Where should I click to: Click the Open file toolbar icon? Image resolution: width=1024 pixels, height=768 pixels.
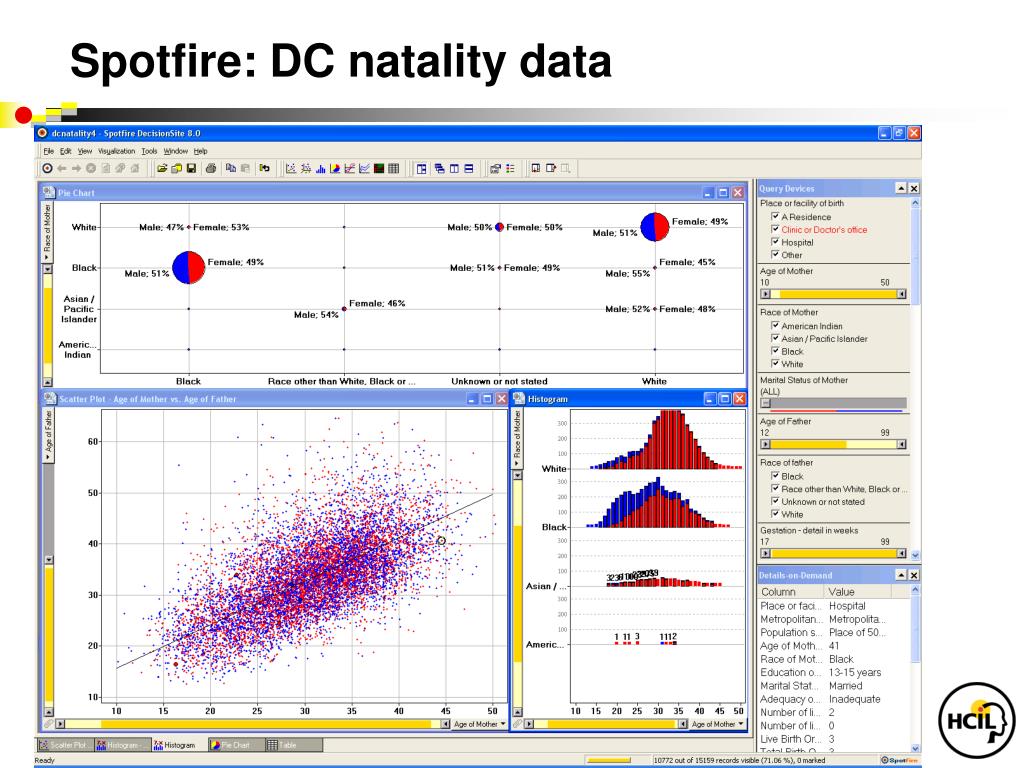[162, 168]
